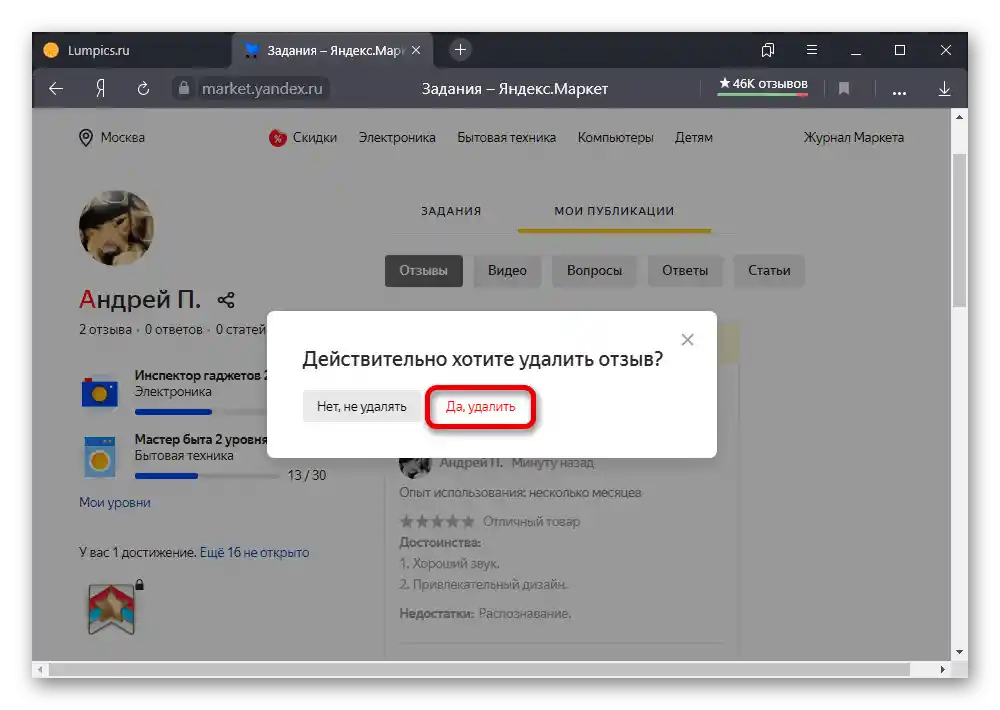Cancel with 'Нет, не удалять' button

coord(362,407)
